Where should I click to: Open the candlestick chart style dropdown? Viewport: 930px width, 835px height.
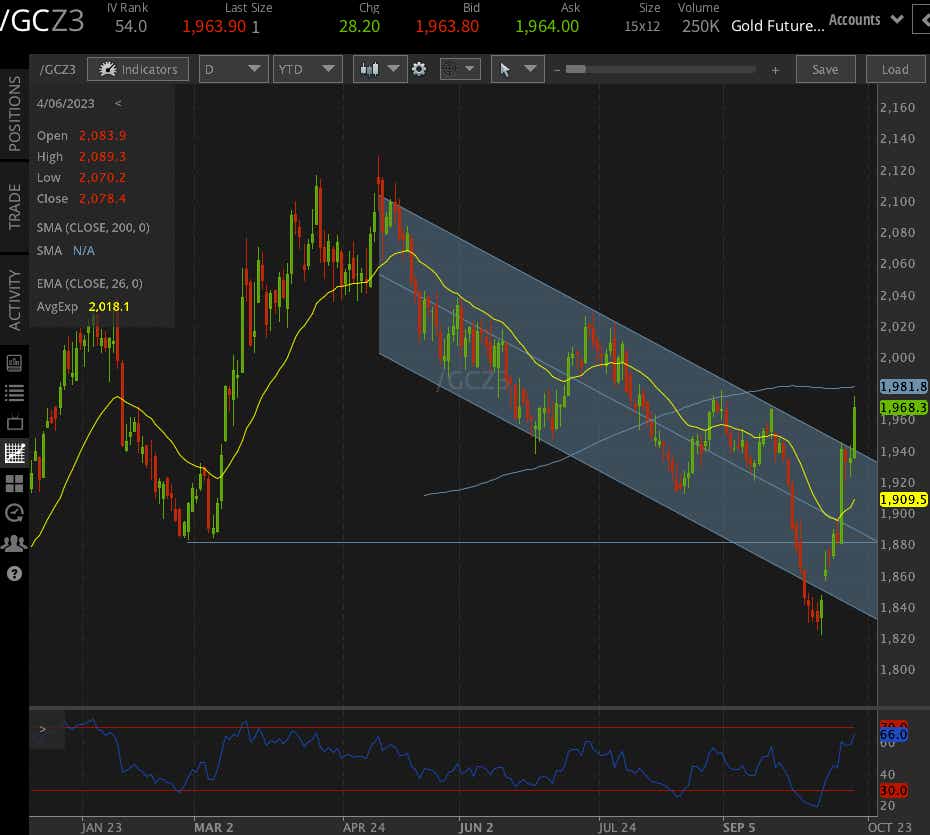point(380,69)
